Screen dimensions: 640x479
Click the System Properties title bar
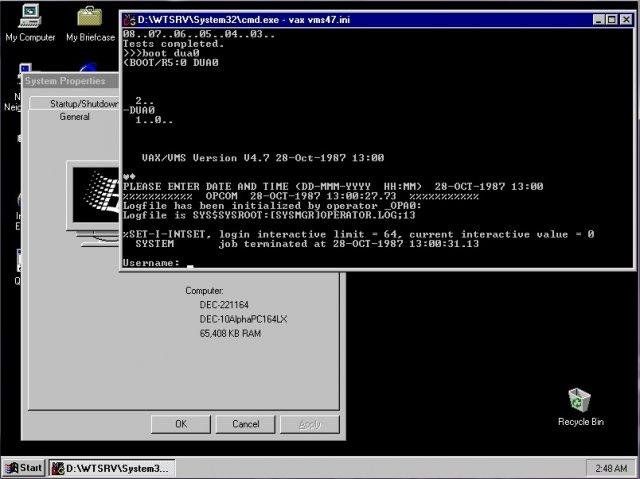click(70, 81)
